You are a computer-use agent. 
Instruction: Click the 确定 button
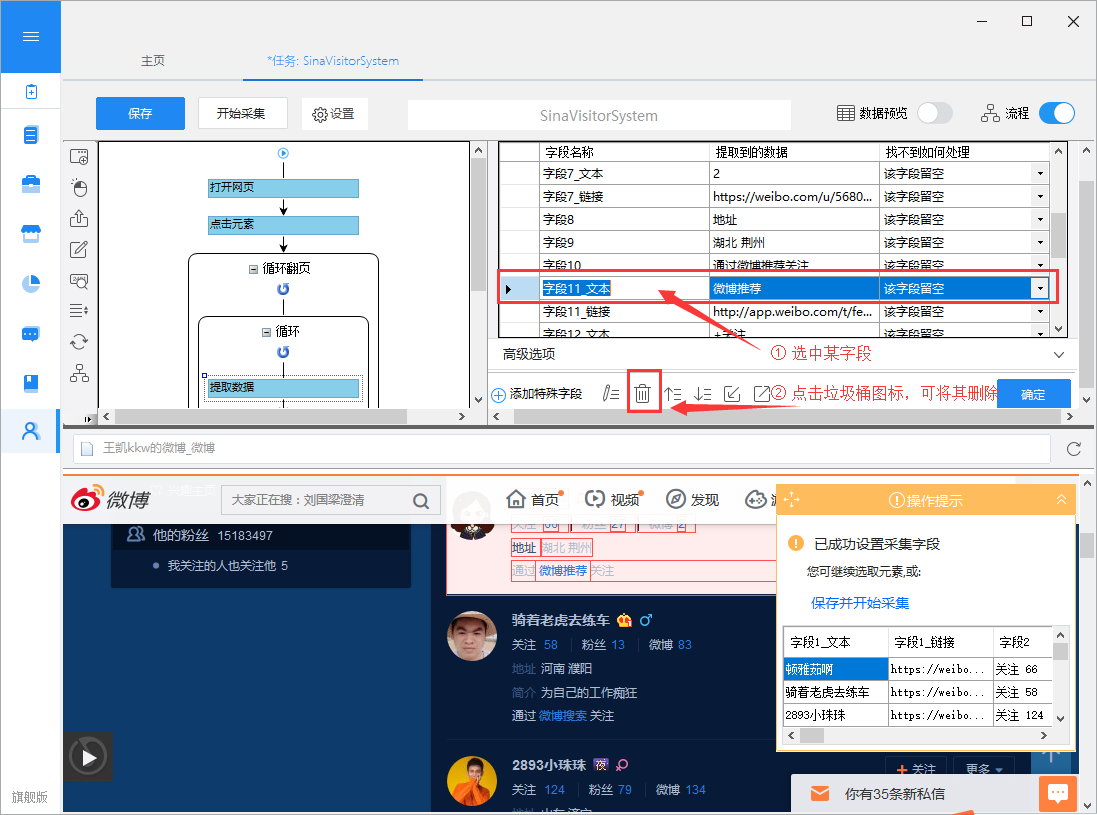pyautogui.click(x=1033, y=394)
